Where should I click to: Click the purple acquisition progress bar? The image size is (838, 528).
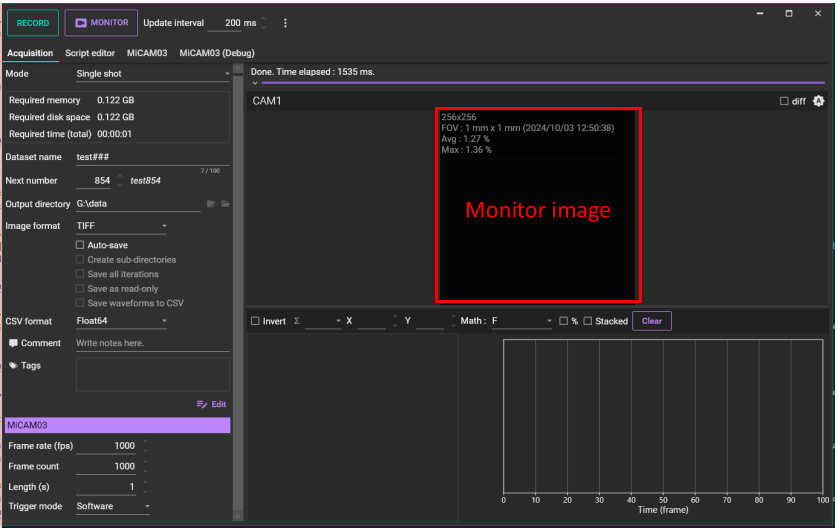pos(543,83)
